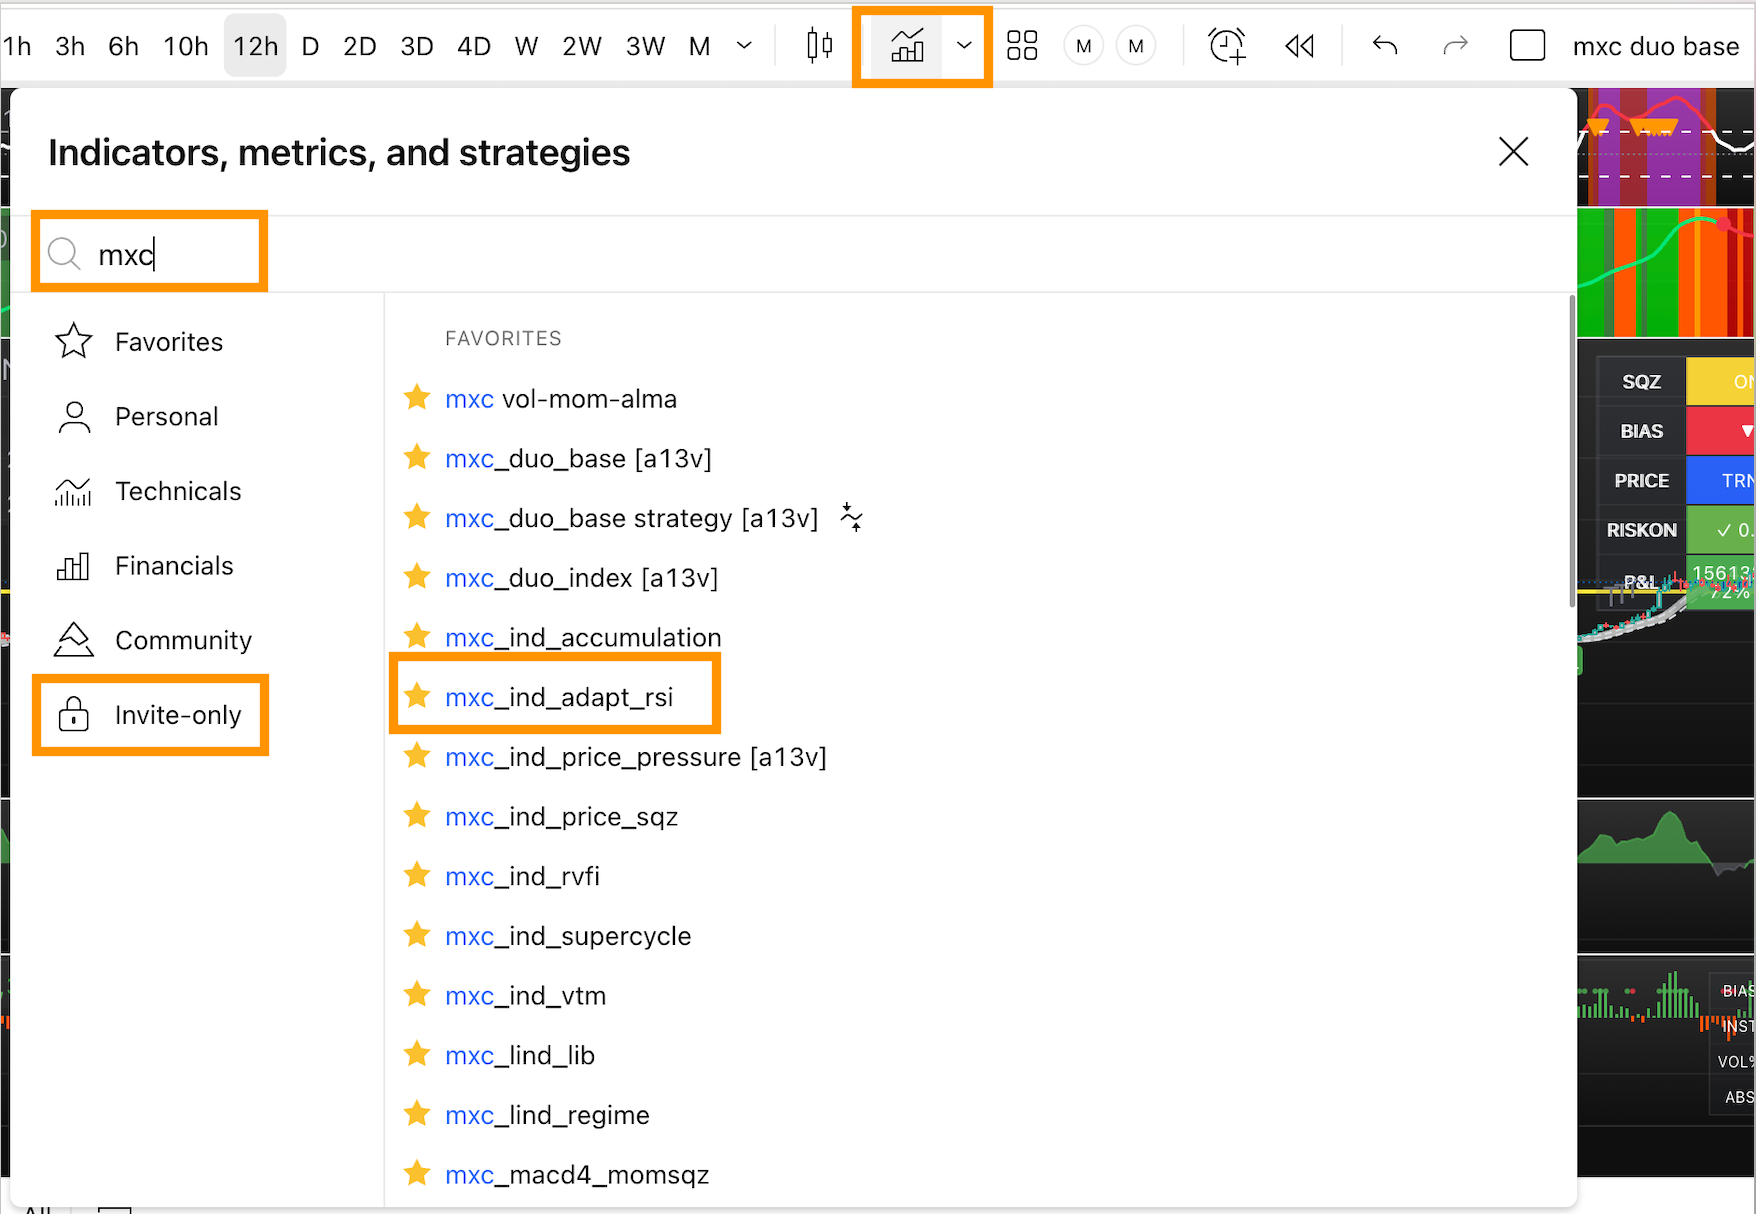The width and height of the screenshot is (1756, 1214).
Task: Switch to the M monthly timeframe
Action: pos(699,46)
